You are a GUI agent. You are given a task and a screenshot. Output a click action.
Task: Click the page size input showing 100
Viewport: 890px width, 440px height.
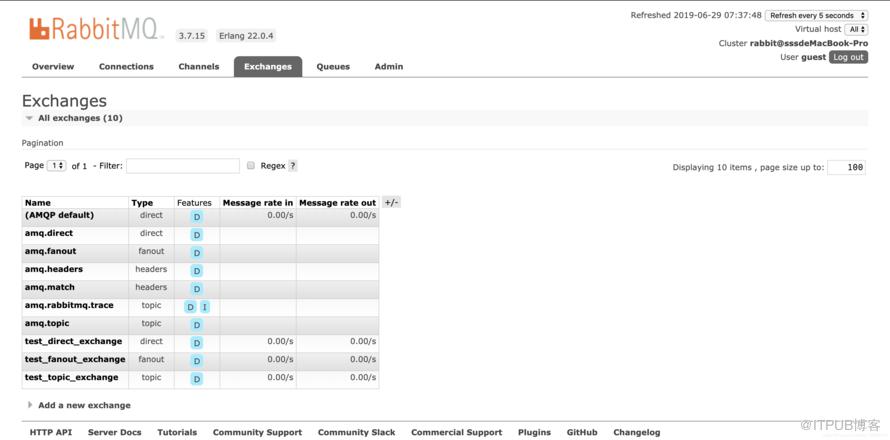click(x=846, y=167)
